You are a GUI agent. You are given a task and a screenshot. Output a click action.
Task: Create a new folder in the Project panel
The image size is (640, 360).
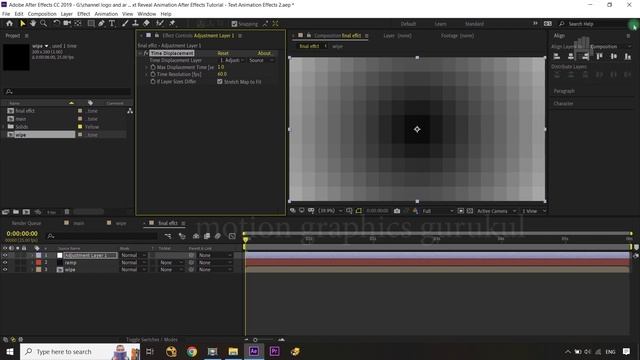click(16, 212)
